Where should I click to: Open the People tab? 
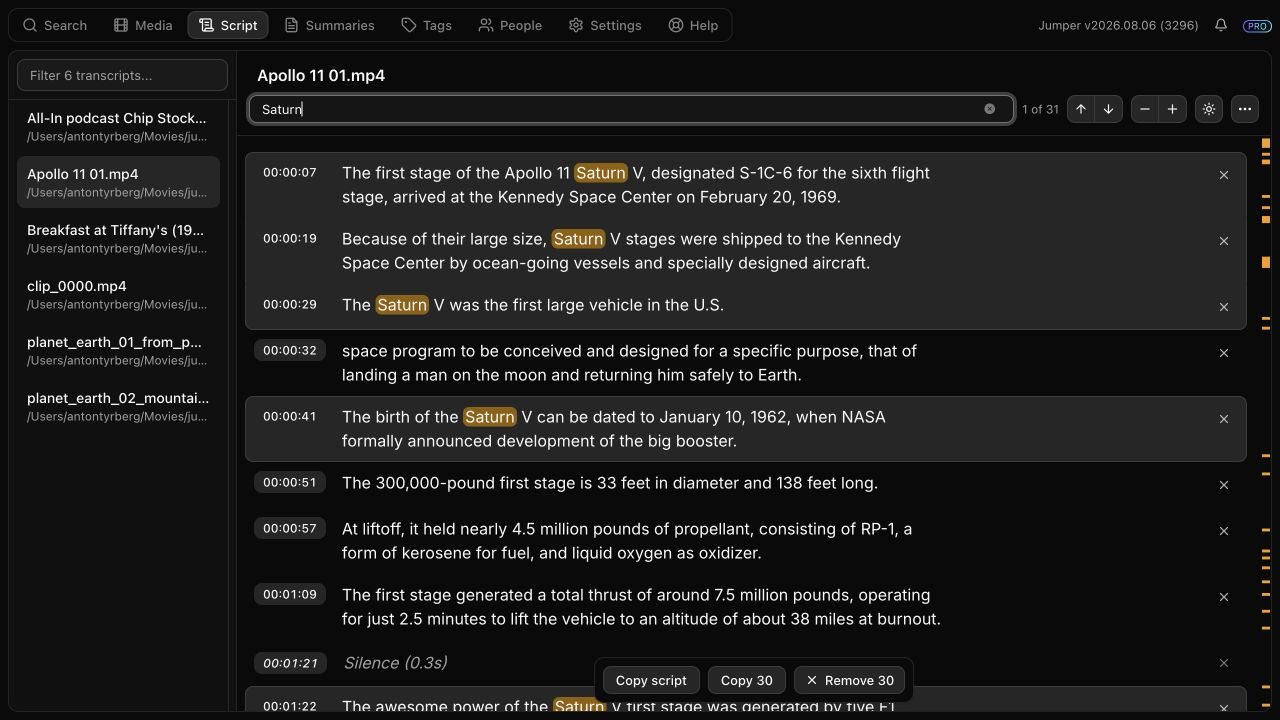pyautogui.click(x=510, y=25)
